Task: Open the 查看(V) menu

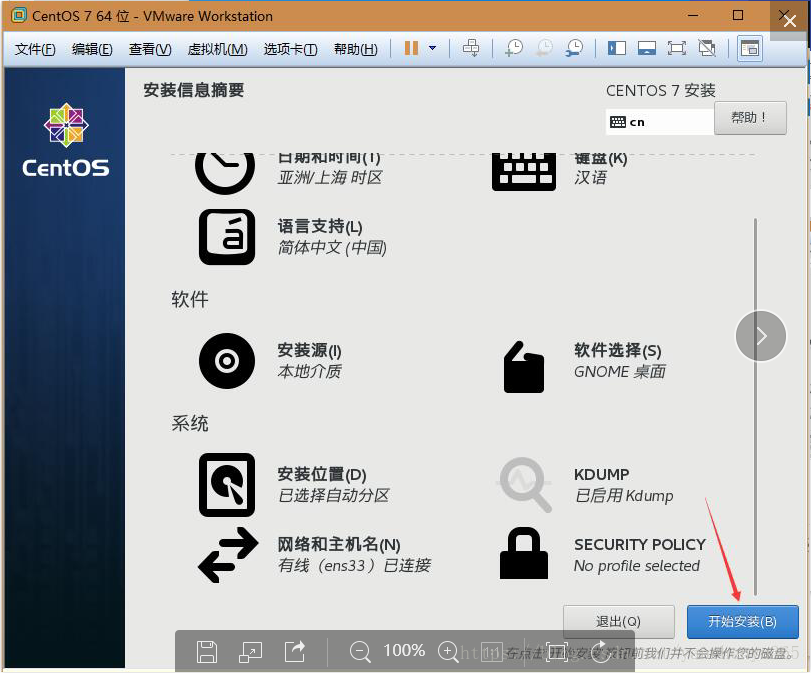Action: click(x=149, y=49)
